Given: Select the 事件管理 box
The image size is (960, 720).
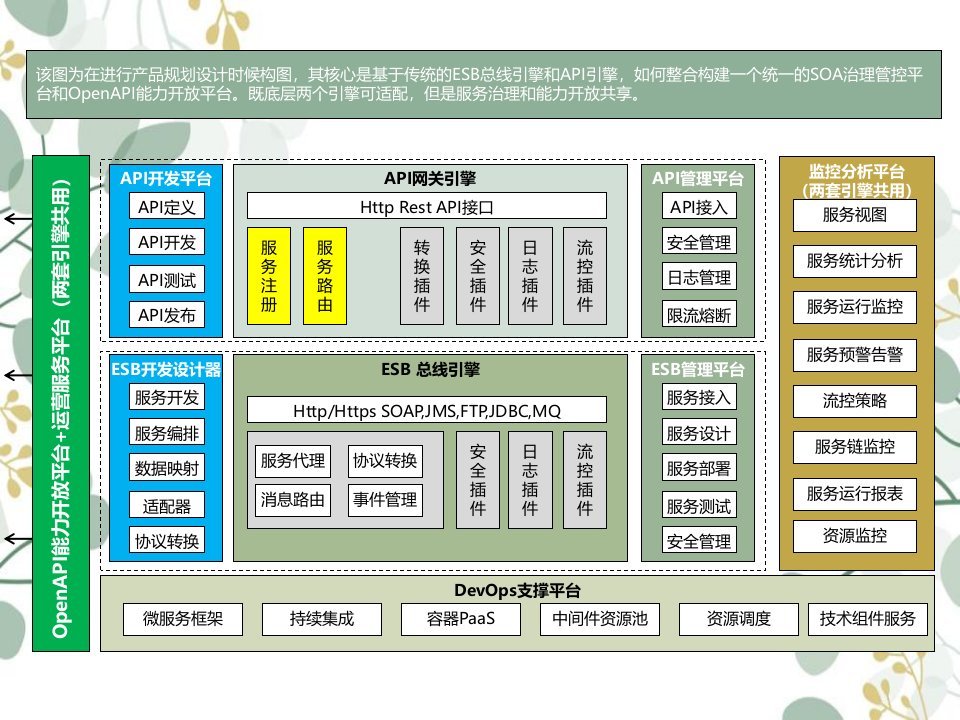Looking at the screenshot, I should (x=385, y=499).
